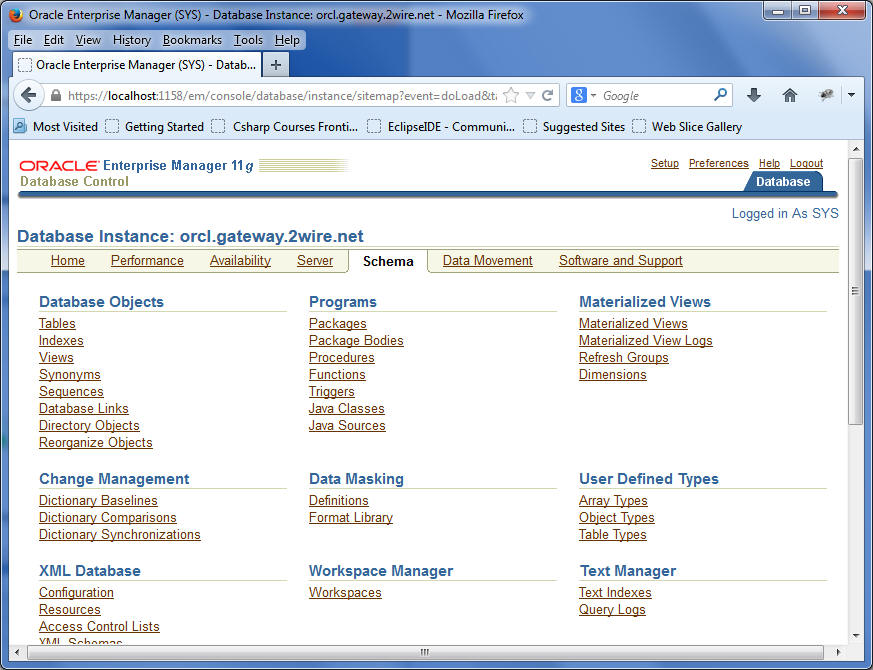Click the Google search engine icon
This screenshot has height=670, width=873.
point(578,95)
